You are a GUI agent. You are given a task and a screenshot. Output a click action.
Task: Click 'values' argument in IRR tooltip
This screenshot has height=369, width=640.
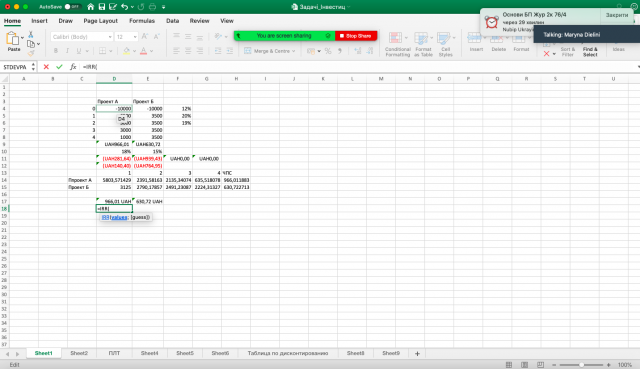pos(119,217)
